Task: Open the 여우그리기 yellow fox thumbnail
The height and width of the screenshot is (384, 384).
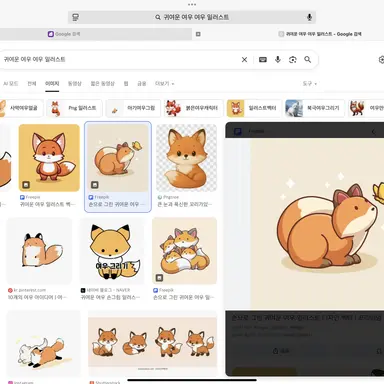Action: (112, 251)
